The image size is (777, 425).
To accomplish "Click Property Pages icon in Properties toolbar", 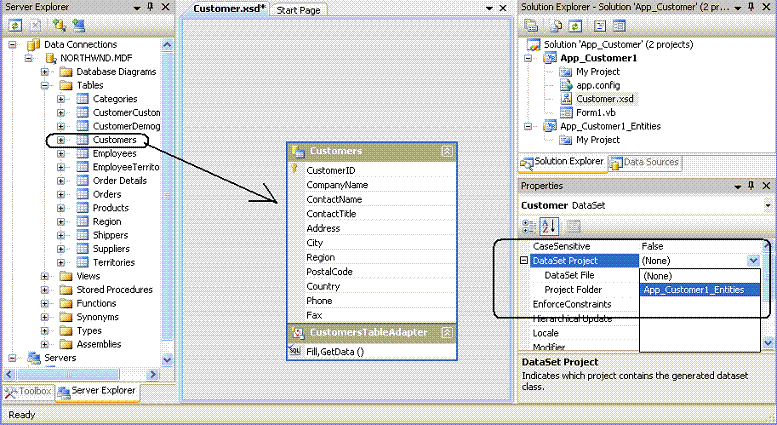I will [x=573, y=227].
